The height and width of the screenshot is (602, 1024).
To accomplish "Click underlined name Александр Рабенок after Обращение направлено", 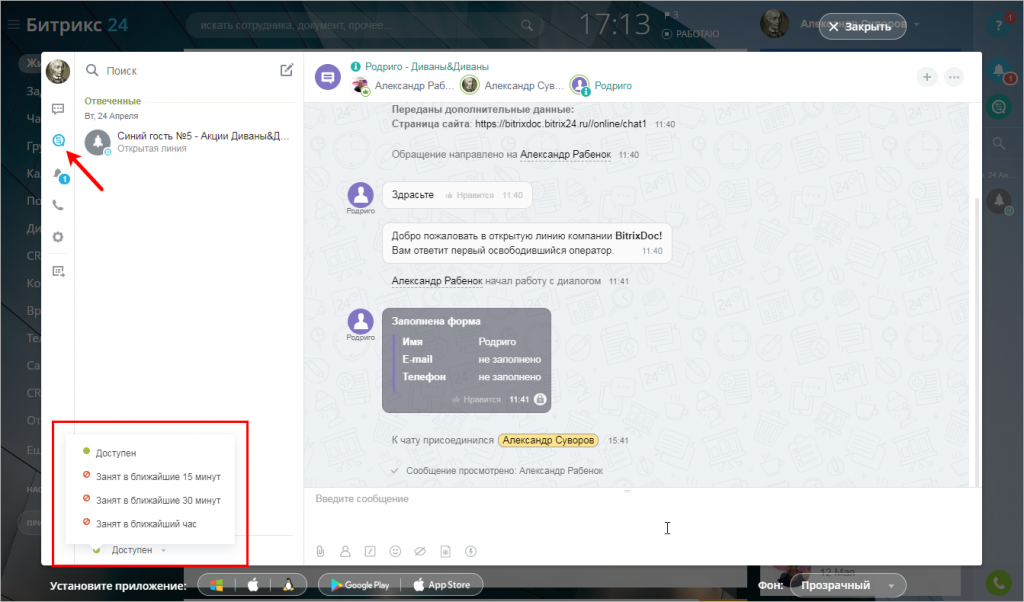I will (x=566, y=155).
